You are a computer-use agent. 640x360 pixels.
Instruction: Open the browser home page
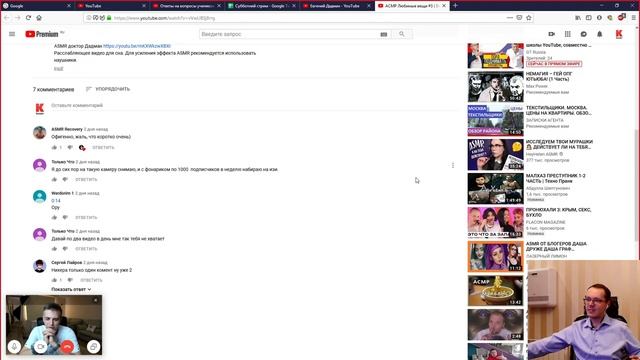pos(39,18)
